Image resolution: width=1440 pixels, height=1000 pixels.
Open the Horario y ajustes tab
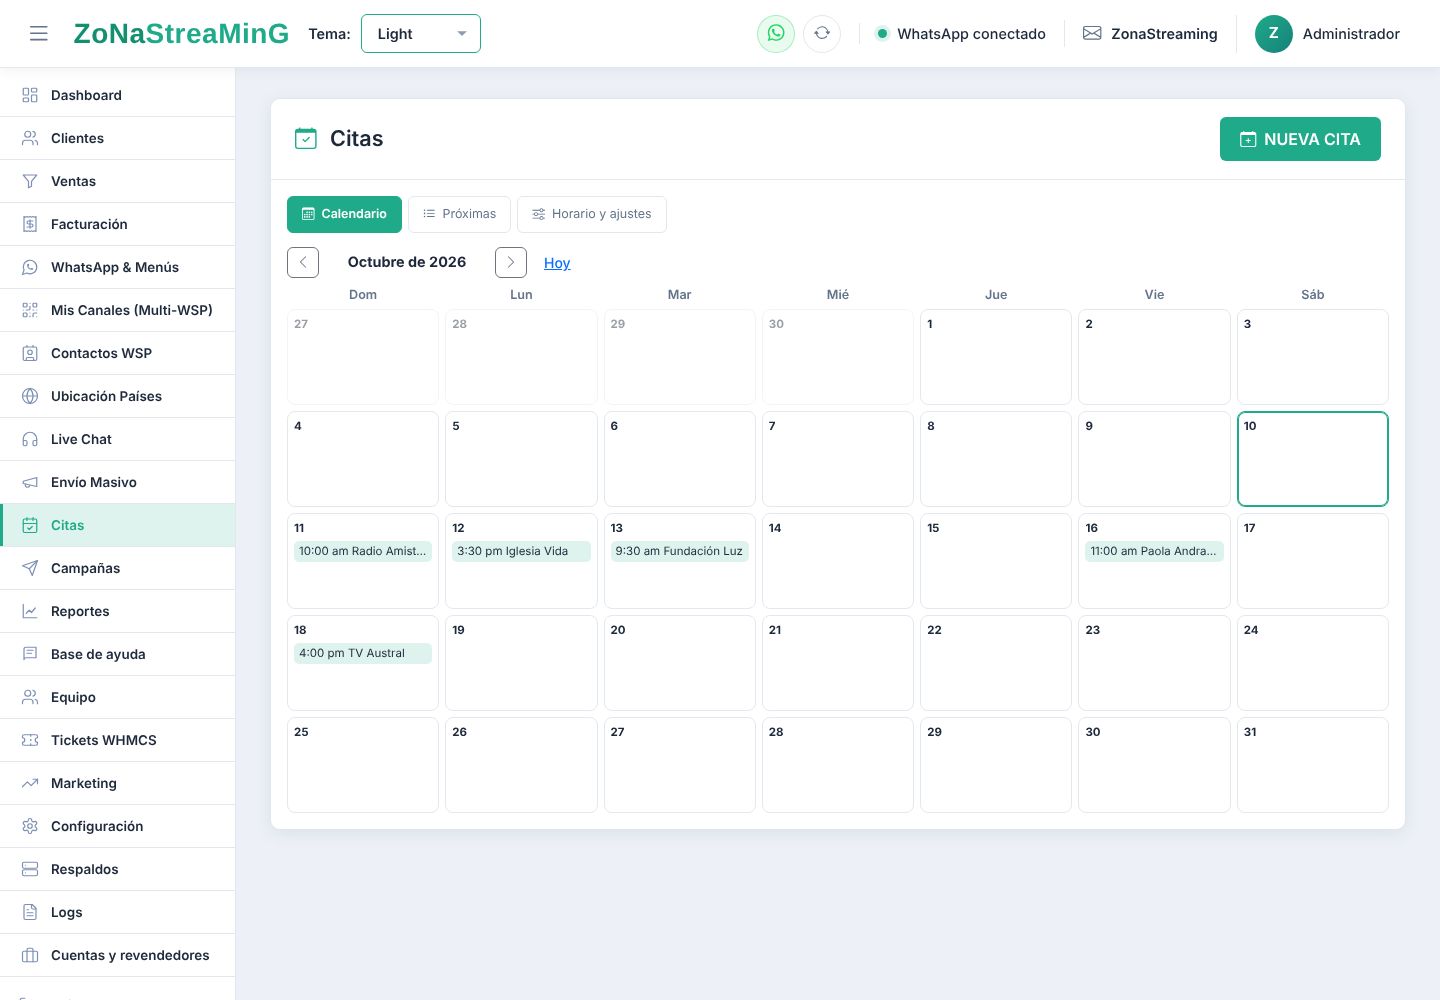pos(592,214)
